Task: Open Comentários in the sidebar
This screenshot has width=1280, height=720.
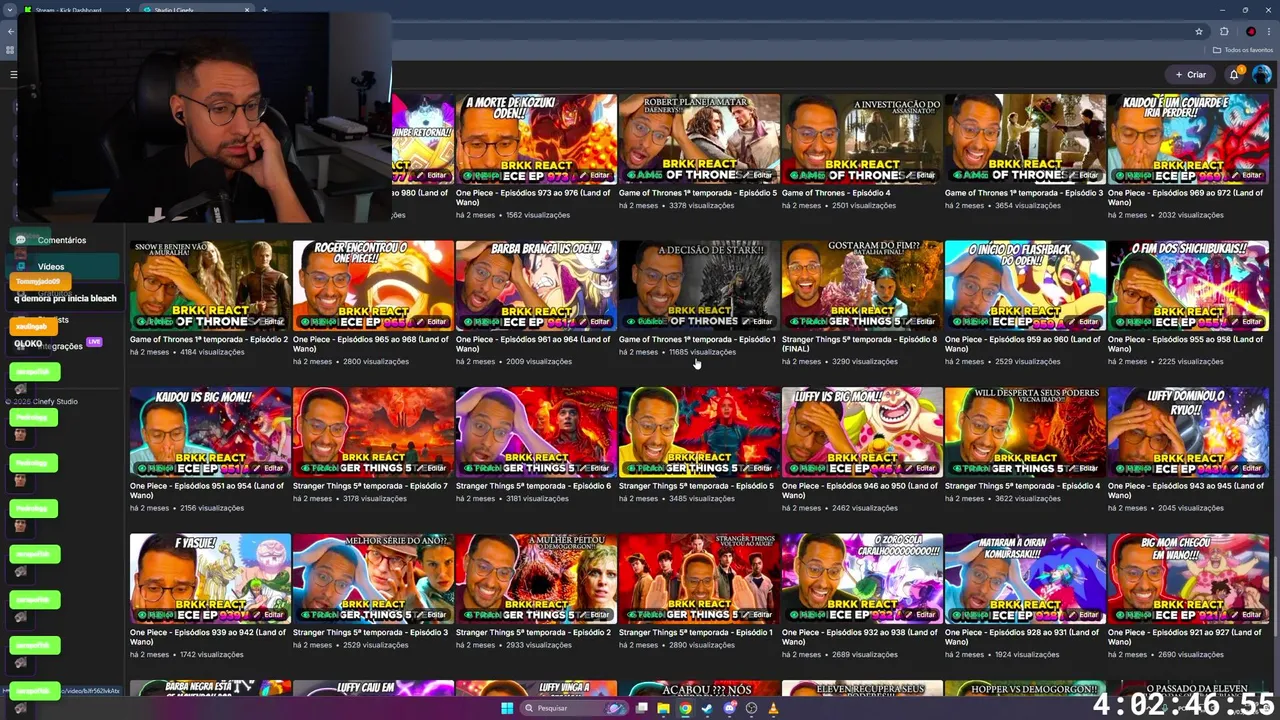Action: [62, 240]
